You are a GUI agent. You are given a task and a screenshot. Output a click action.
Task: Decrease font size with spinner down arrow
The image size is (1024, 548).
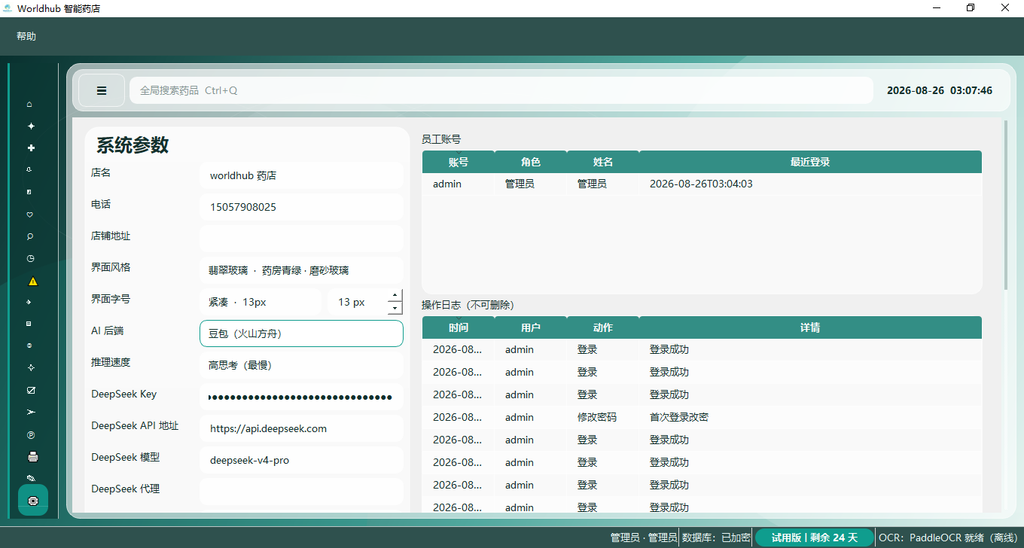(x=394, y=308)
